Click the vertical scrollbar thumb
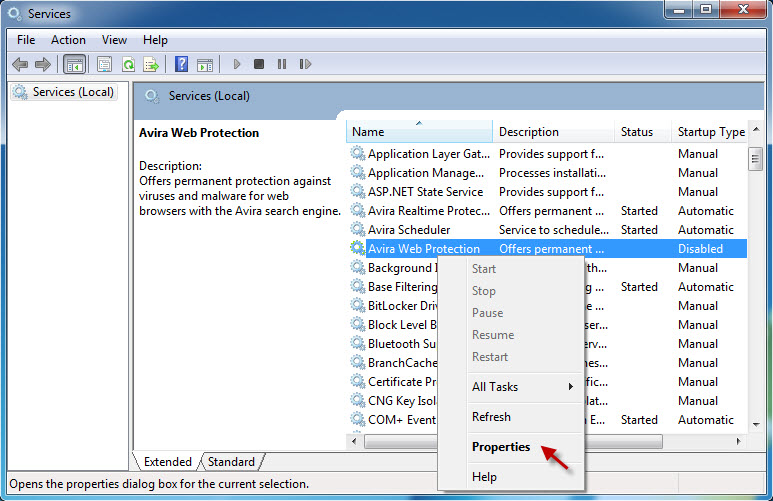Image resolution: width=773 pixels, height=501 pixels. click(755, 159)
